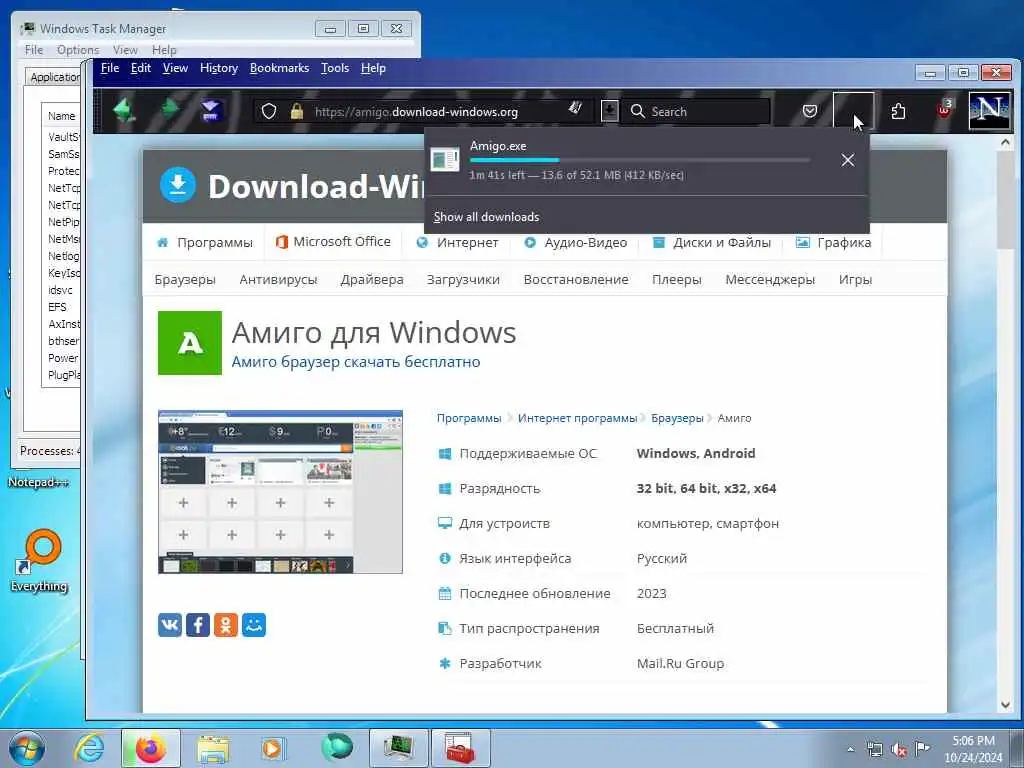
Task: Open the History menu
Action: click(x=219, y=68)
